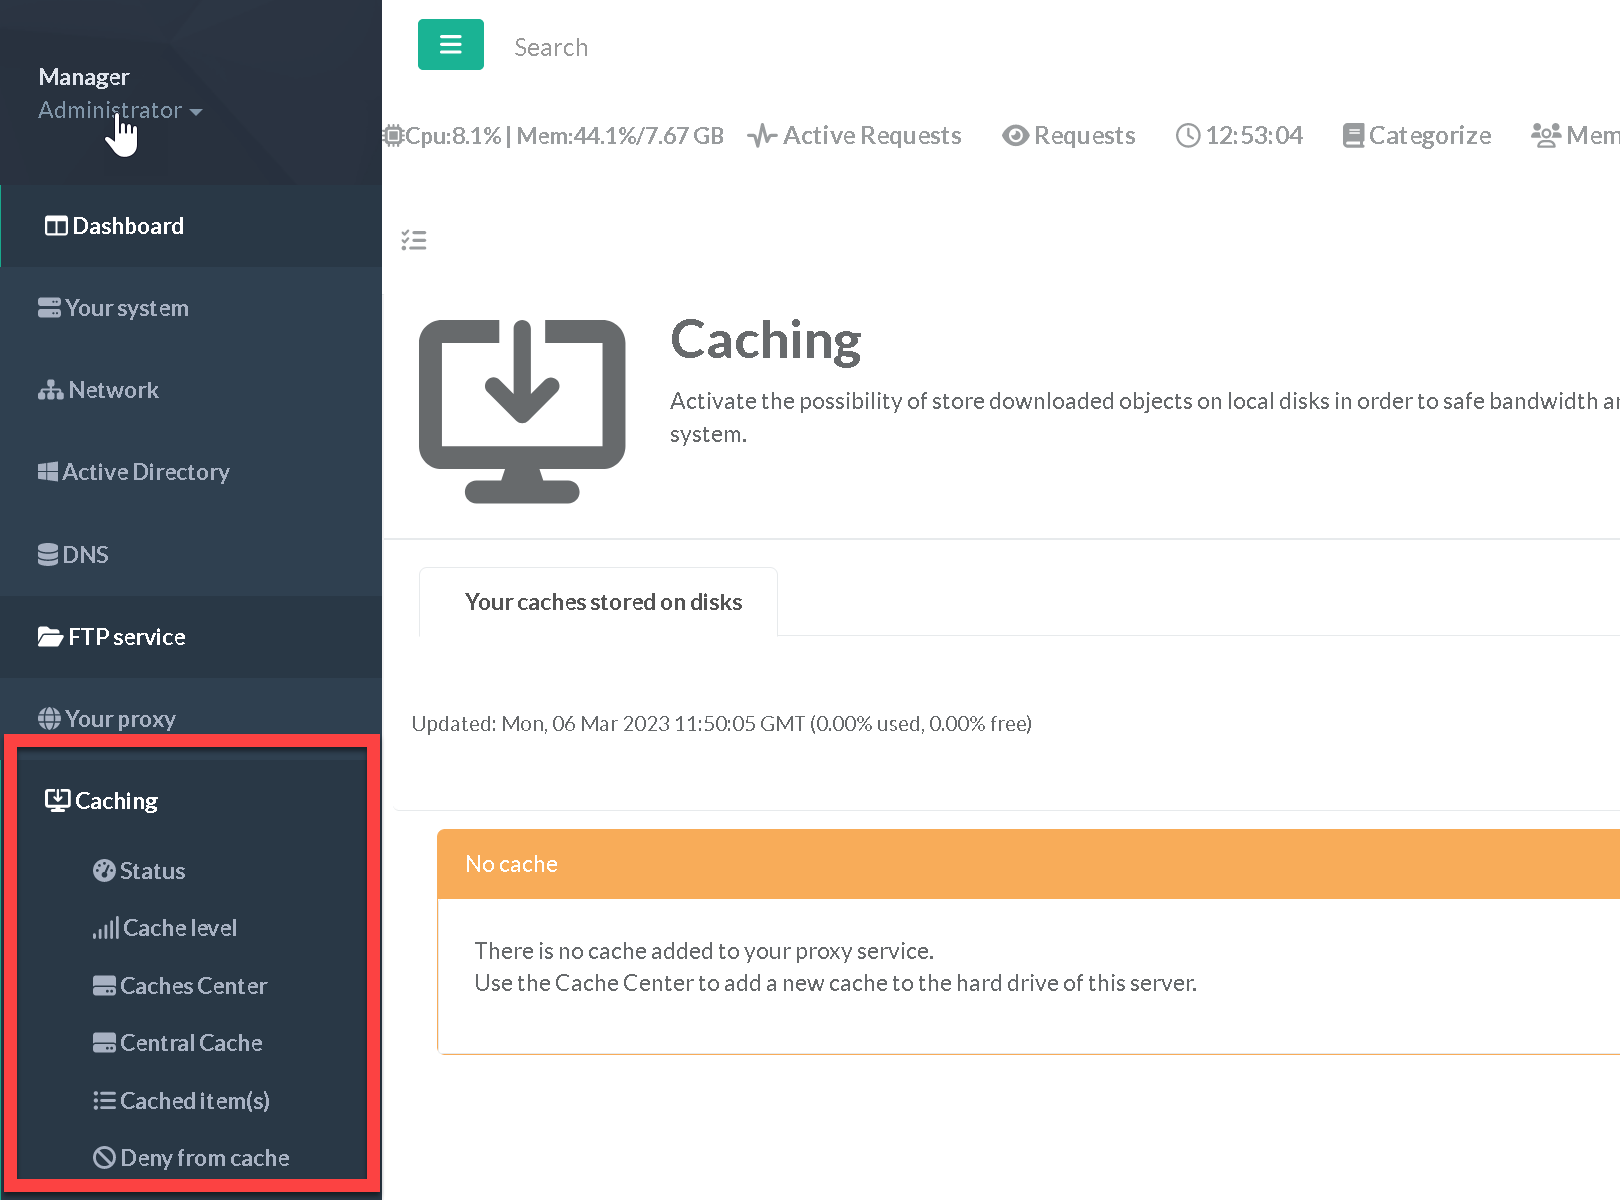1620x1200 pixels.
Task: Click the checklist icon above Caching title
Action: [x=414, y=240]
